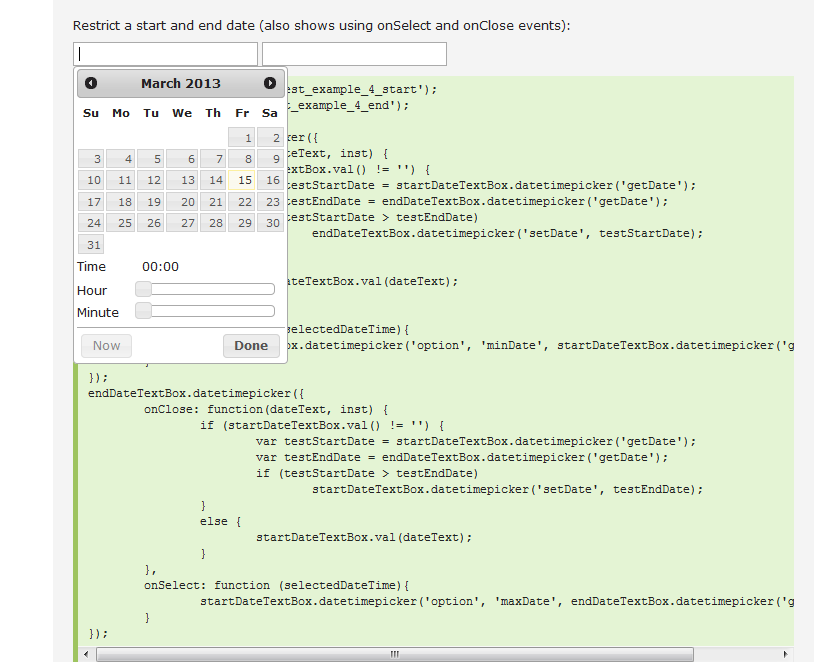Select March 1 in the calendar
The width and height of the screenshot is (829, 662).
tap(242, 137)
